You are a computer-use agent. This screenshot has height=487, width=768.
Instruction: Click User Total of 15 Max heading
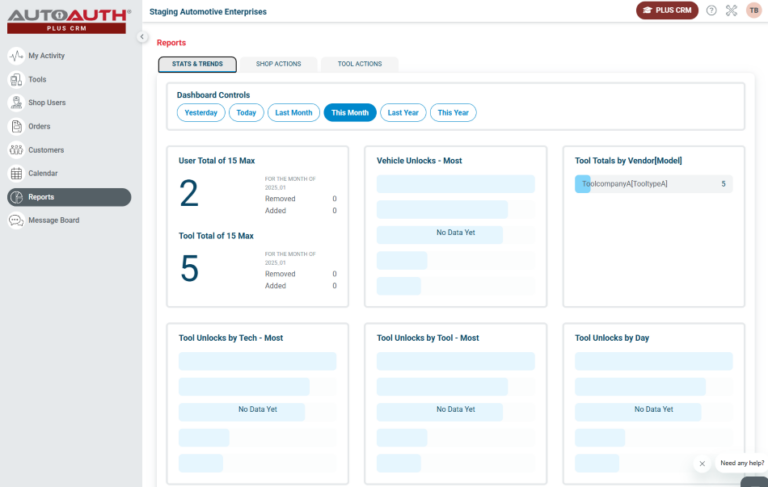pyautogui.click(x=216, y=161)
